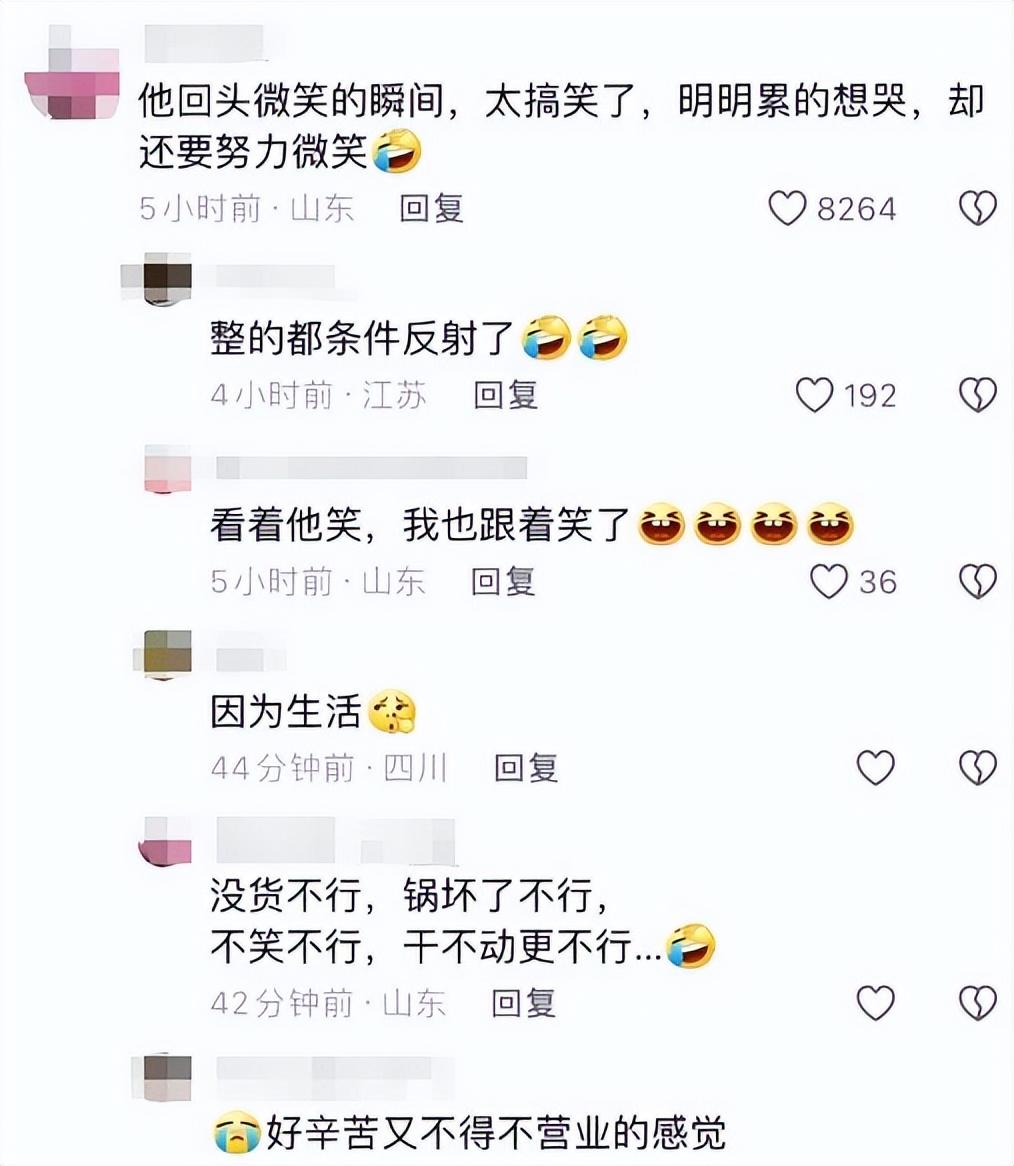Image resolution: width=1014 pixels, height=1166 pixels.
Task: Reply to the top comment posted 5小时前
Action: 431,208
